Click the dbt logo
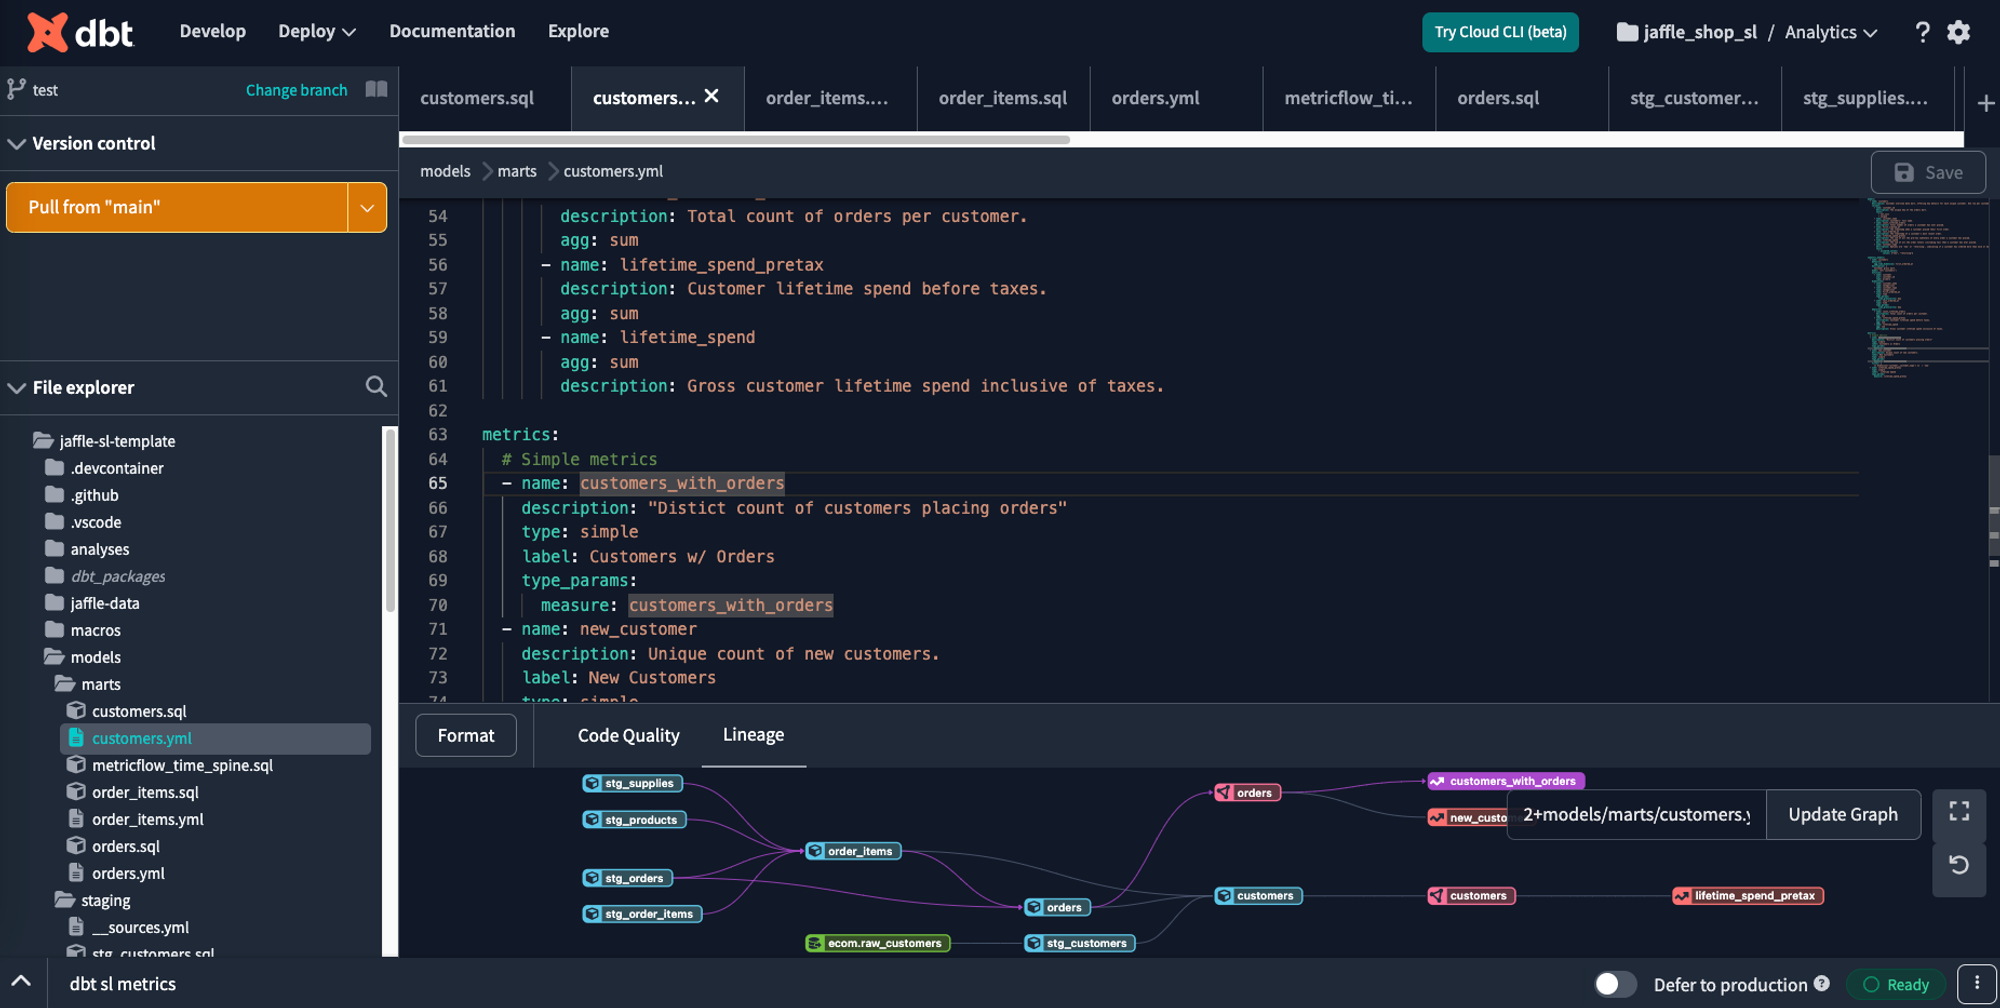The width and height of the screenshot is (2000, 1008). (80, 33)
